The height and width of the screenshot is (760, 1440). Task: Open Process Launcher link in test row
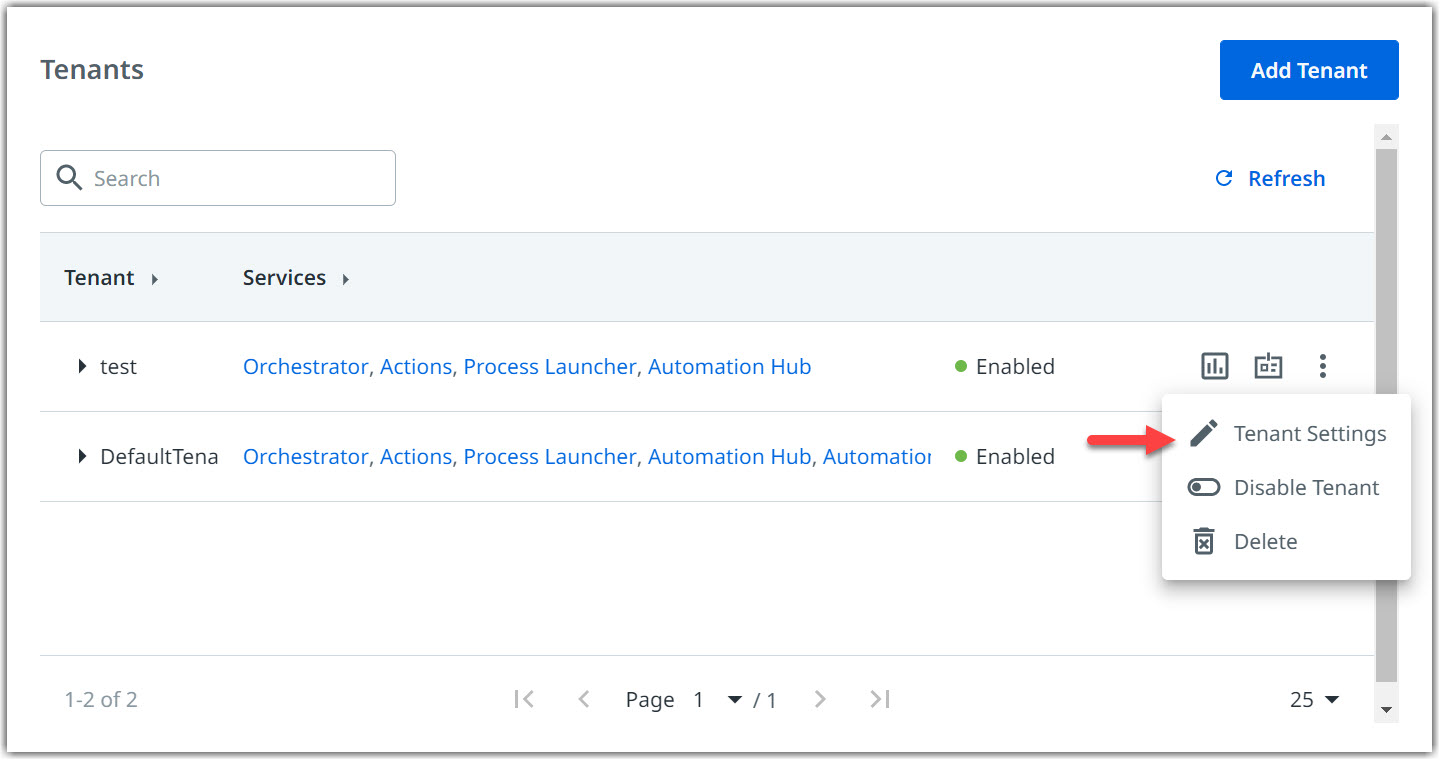pyautogui.click(x=549, y=366)
